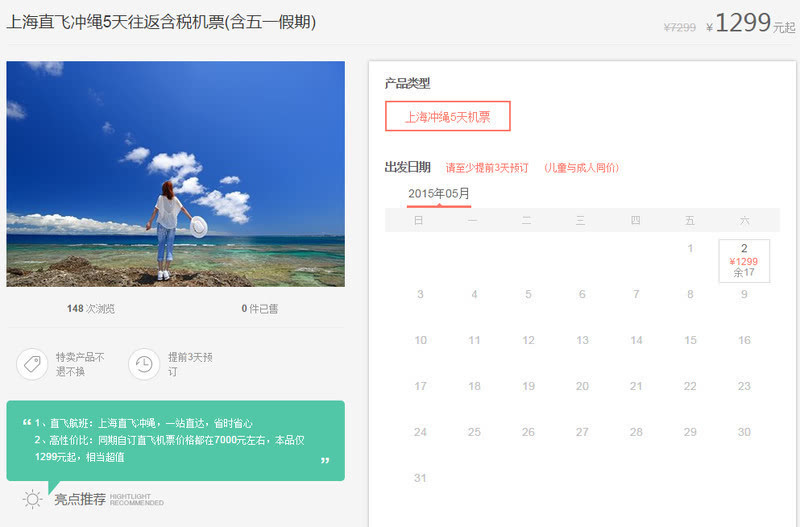This screenshot has width=800, height=527.
Task: Open the Okinawa beach photo
Action: click(175, 174)
